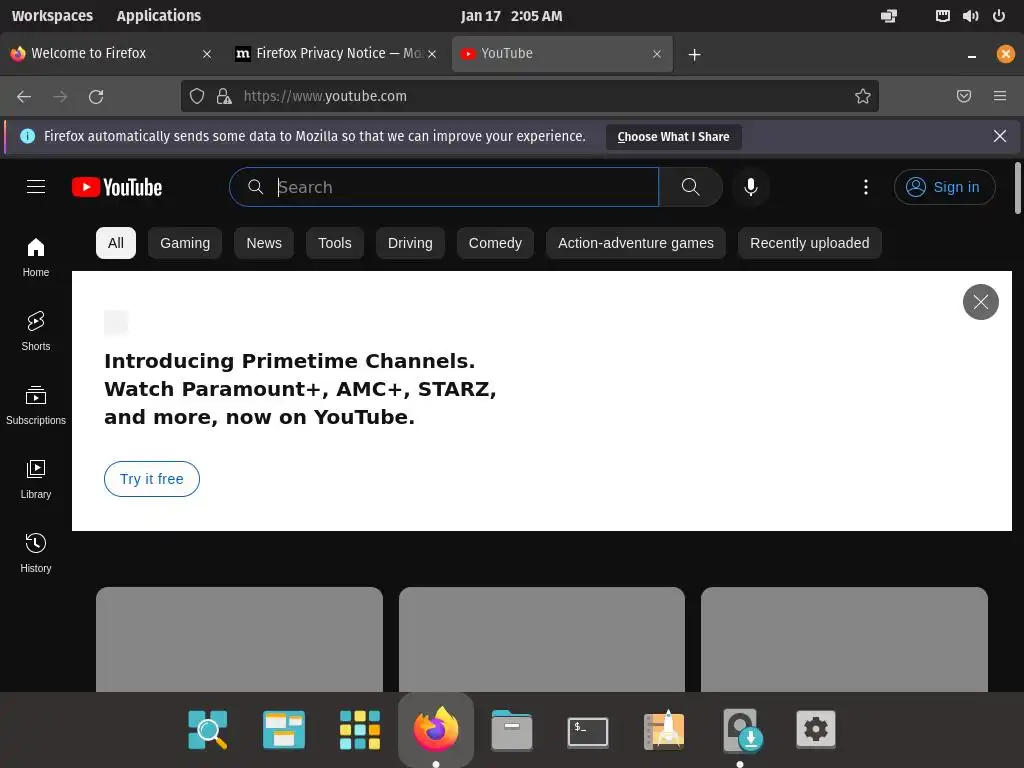The width and height of the screenshot is (1024, 768).
Task: Open volume control in system tray
Action: (x=970, y=16)
